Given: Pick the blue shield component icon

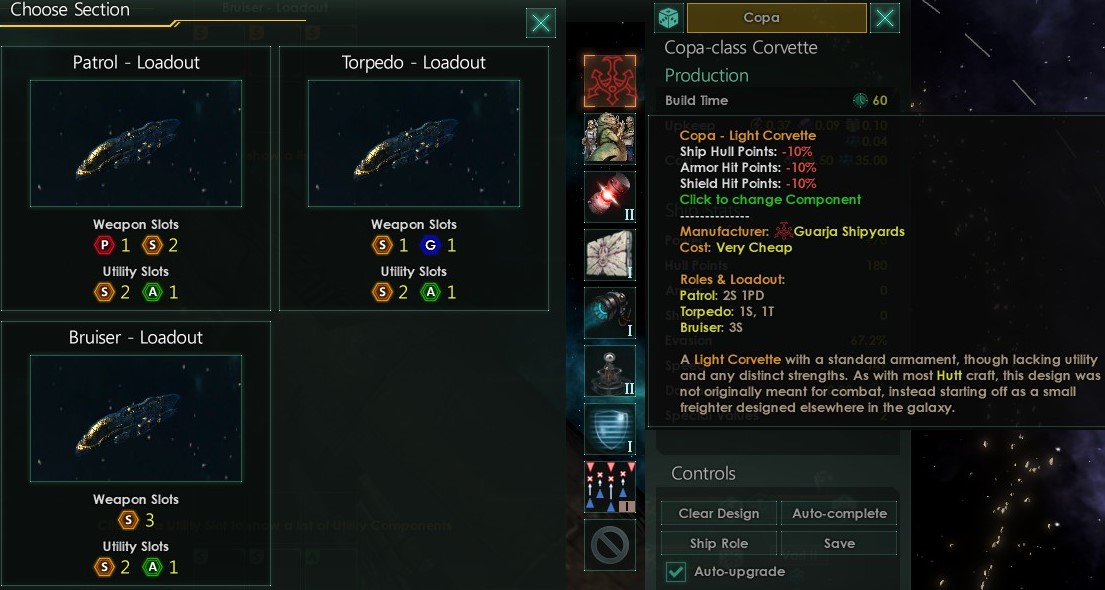Looking at the screenshot, I should tap(610, 429).
